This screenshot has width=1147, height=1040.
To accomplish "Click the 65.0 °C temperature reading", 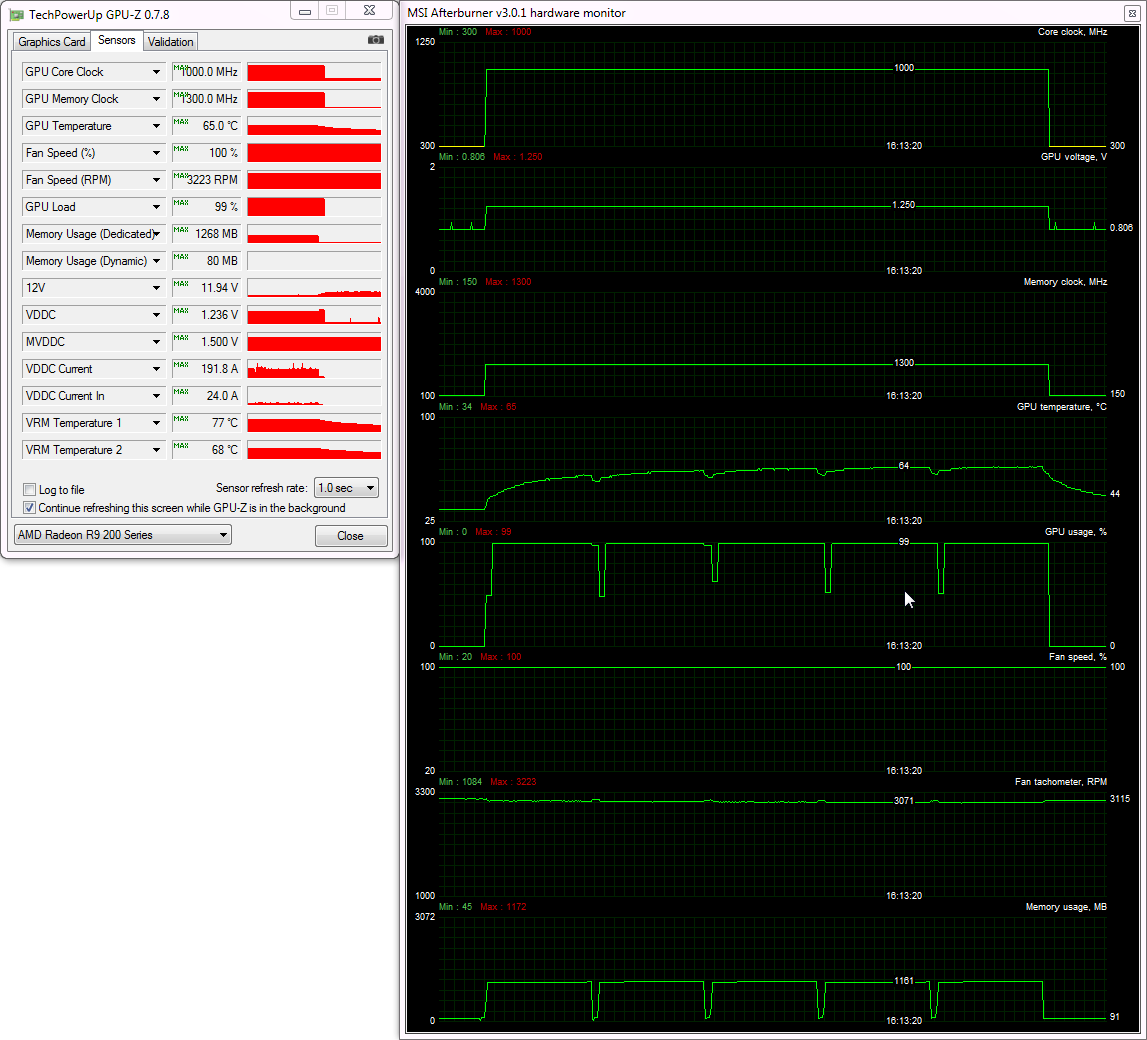I will [206, 126].
